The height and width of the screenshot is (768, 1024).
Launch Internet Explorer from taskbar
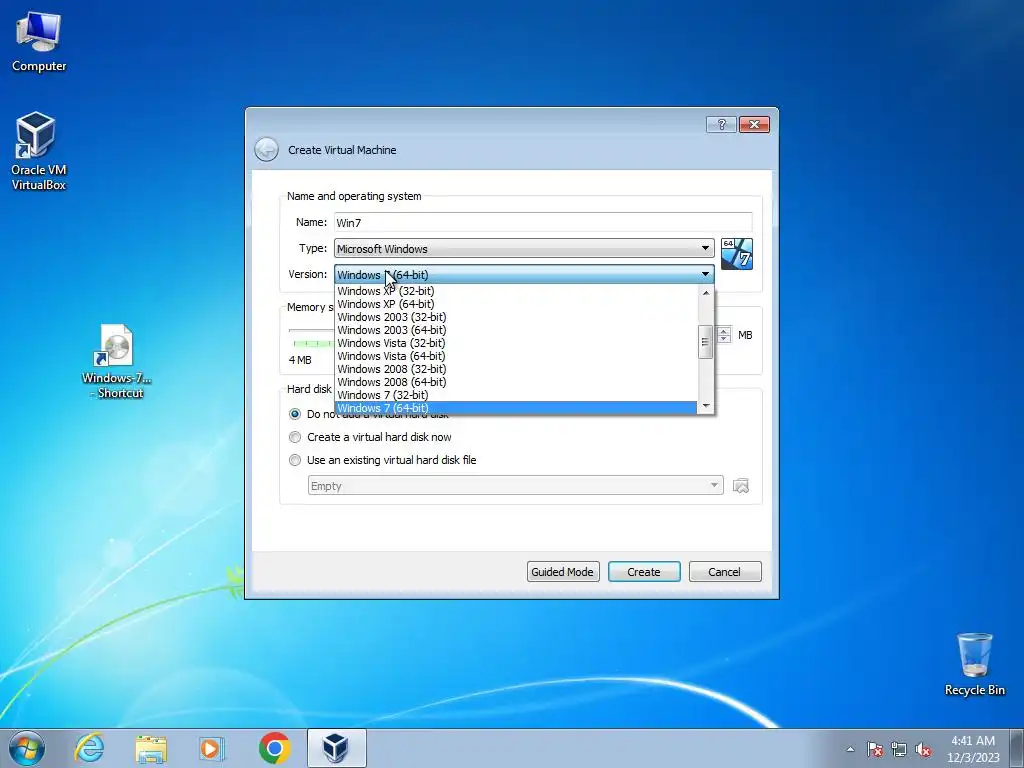(89, 748)
